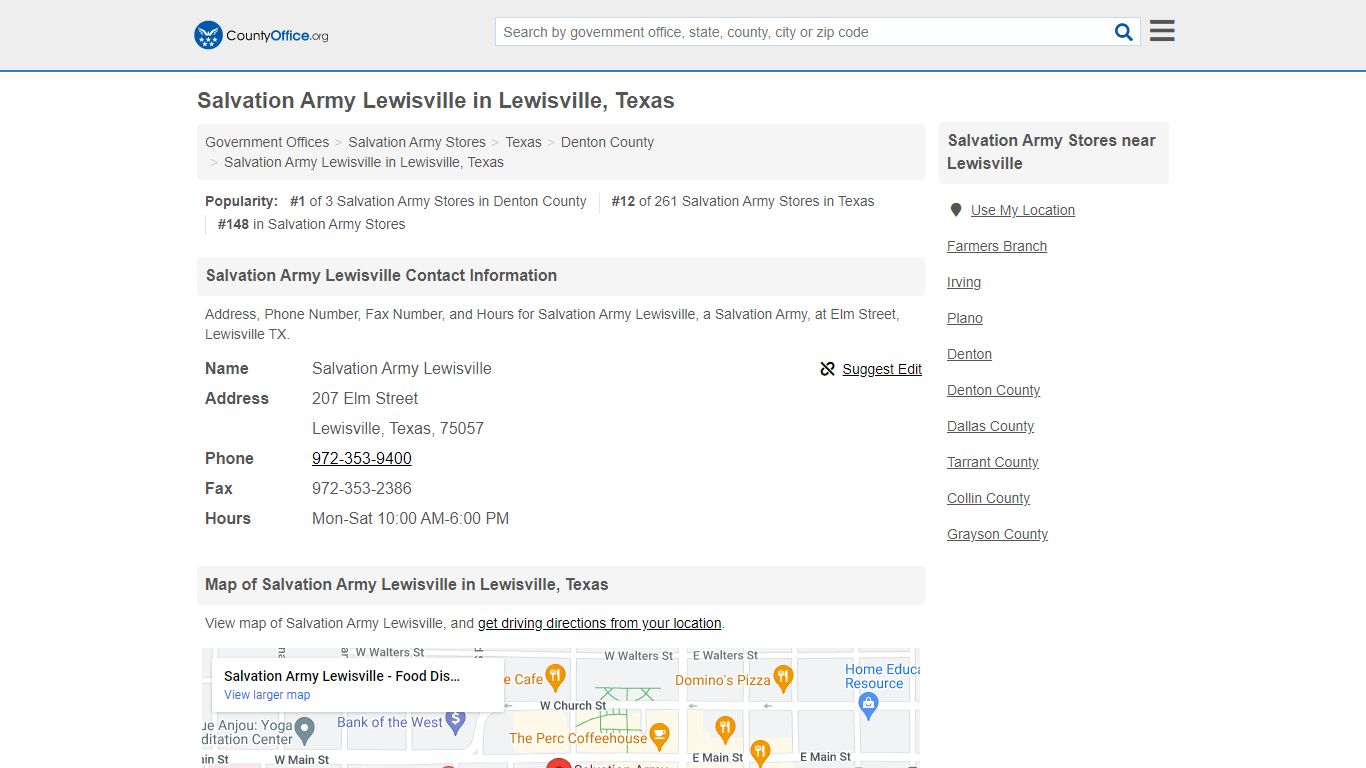Open Denton County breadcrumb link
The height and width of the screenshot is (768, 1366).
607,142
